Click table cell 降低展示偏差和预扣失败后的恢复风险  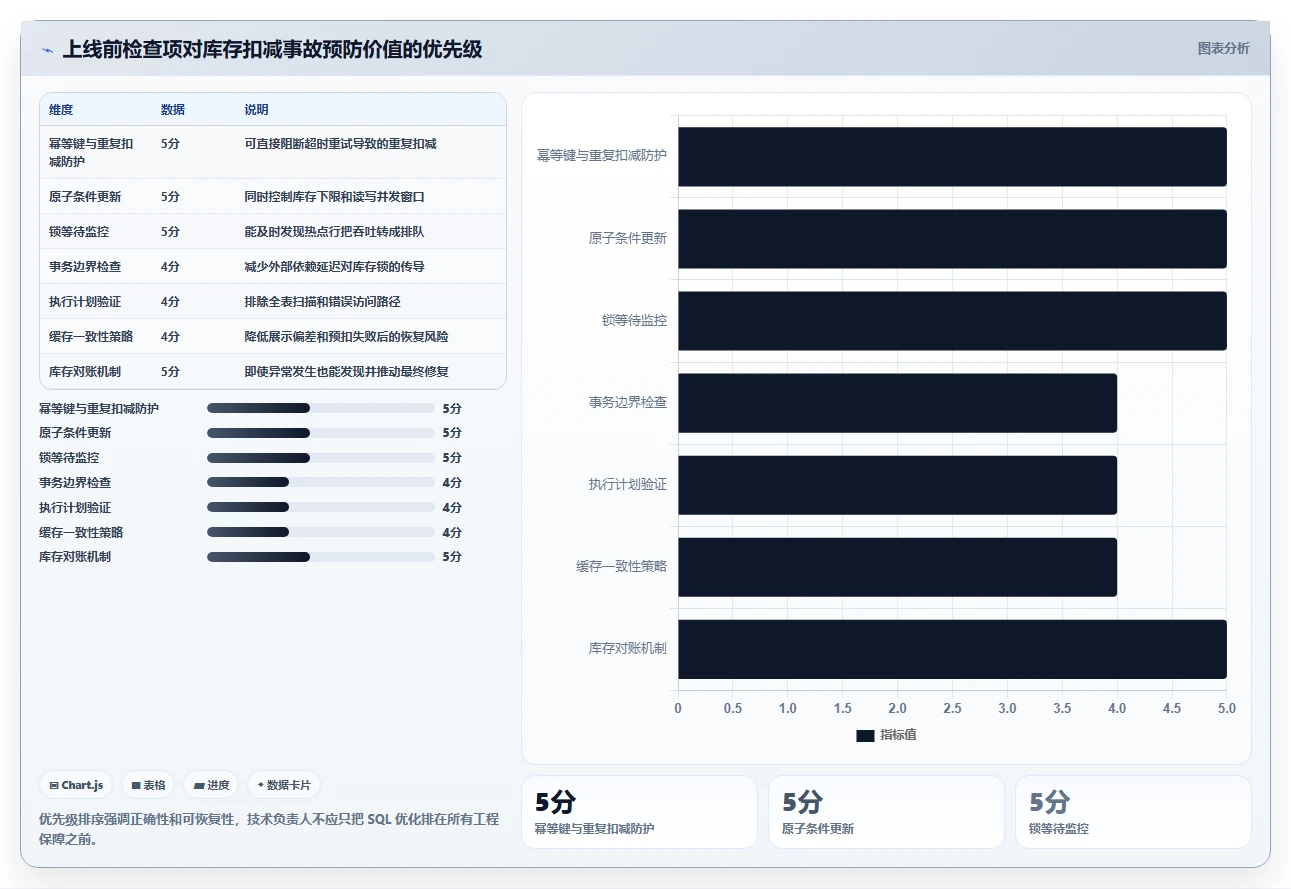click(x=347, y=337)
